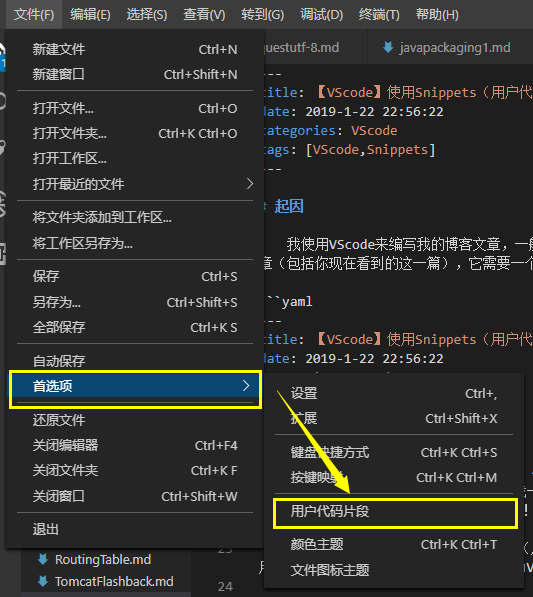This screenshot has width=533, height=597.
Task: Toggle 自动保存 auto save option
Action: click(x=135, y=361)
